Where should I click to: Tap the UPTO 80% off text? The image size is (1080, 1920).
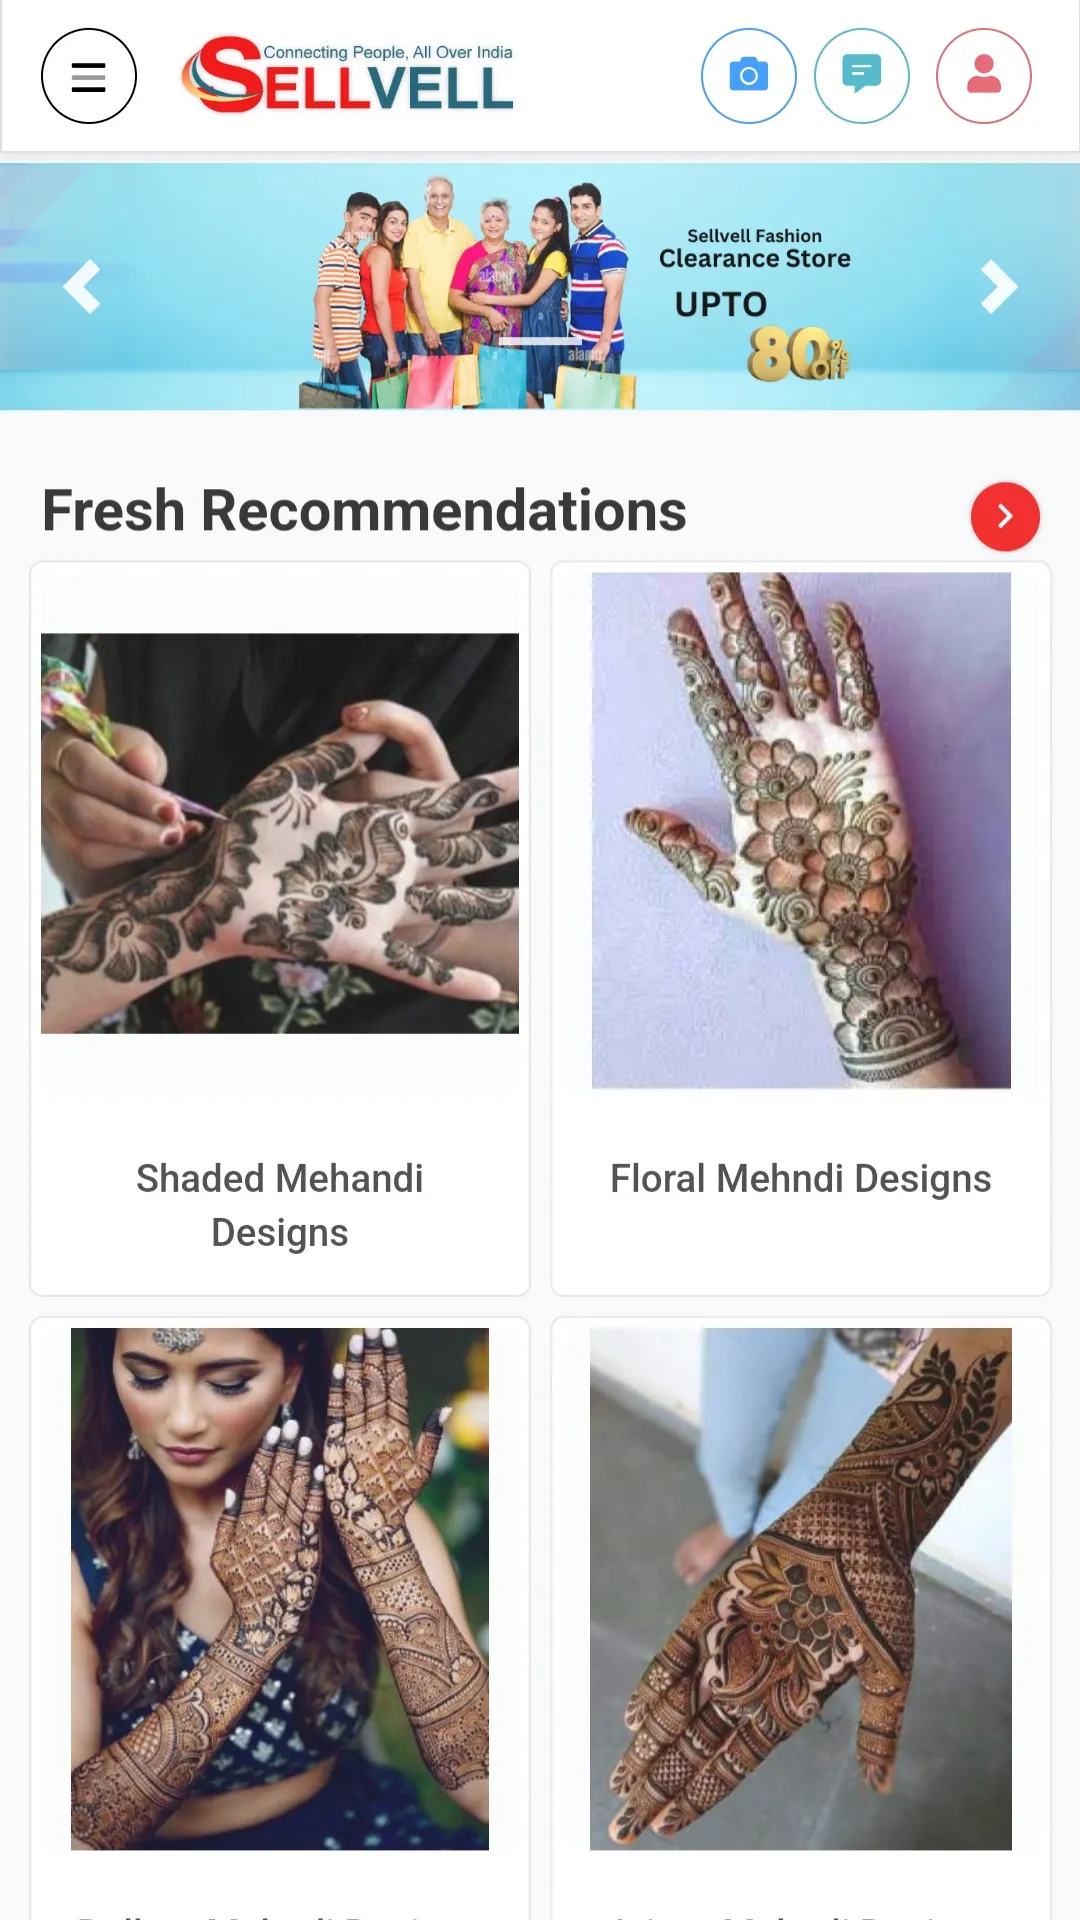point(762,335)
